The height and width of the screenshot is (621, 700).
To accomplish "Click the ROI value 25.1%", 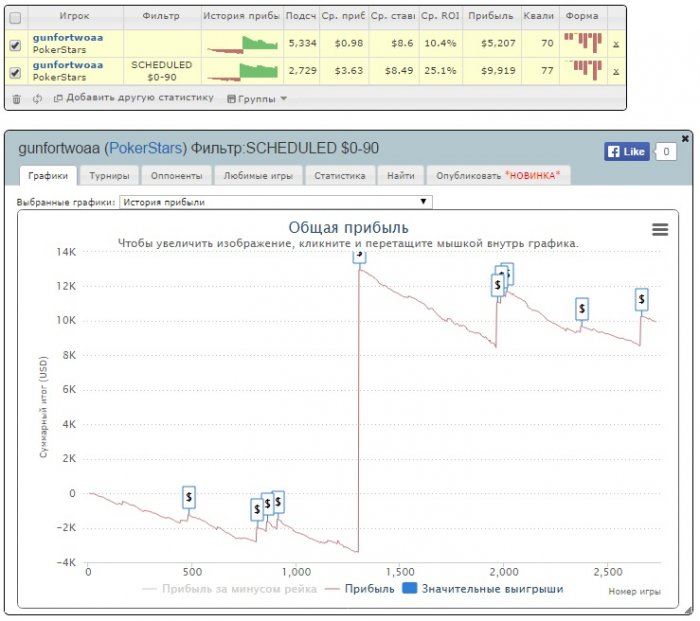I will 440,71.
